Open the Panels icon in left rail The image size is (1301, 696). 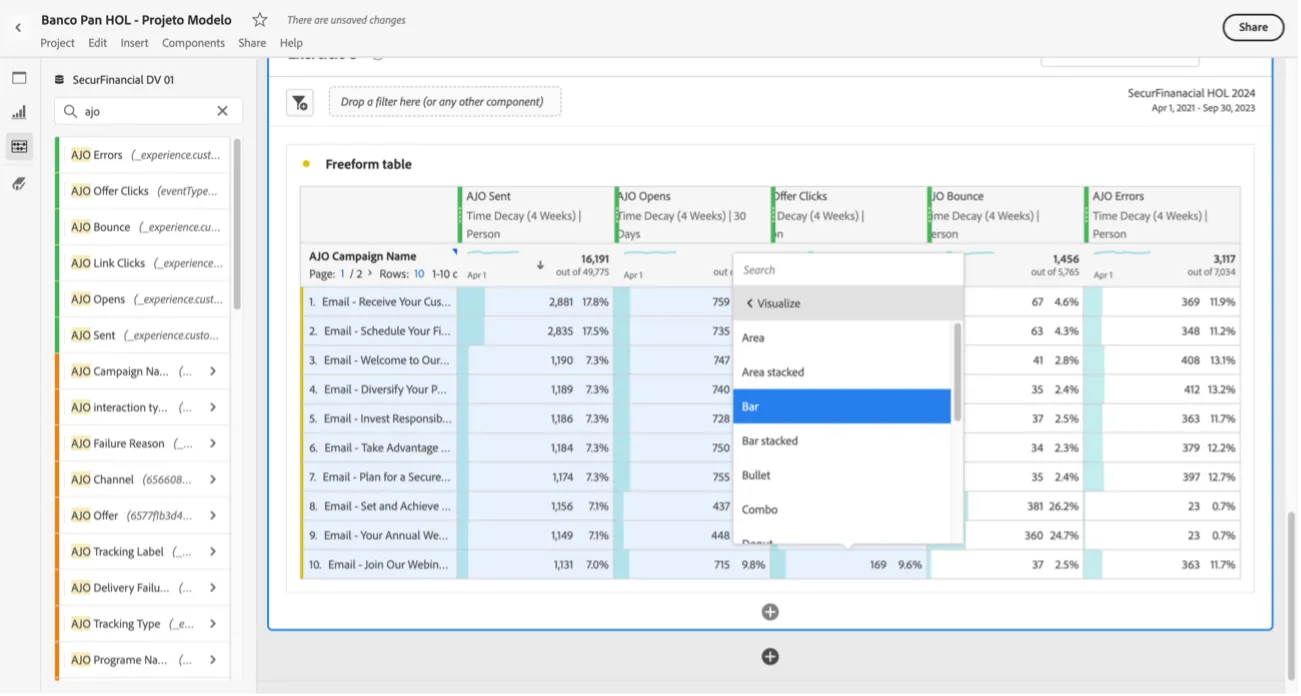point(19,78)
